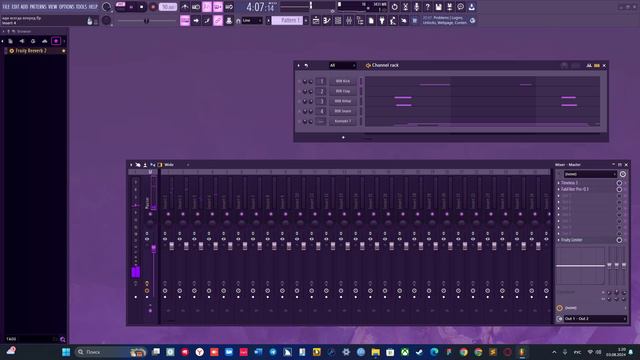This screenshot has height=360, width=640.
Task: Open the FILE menu
Action: 6,7
